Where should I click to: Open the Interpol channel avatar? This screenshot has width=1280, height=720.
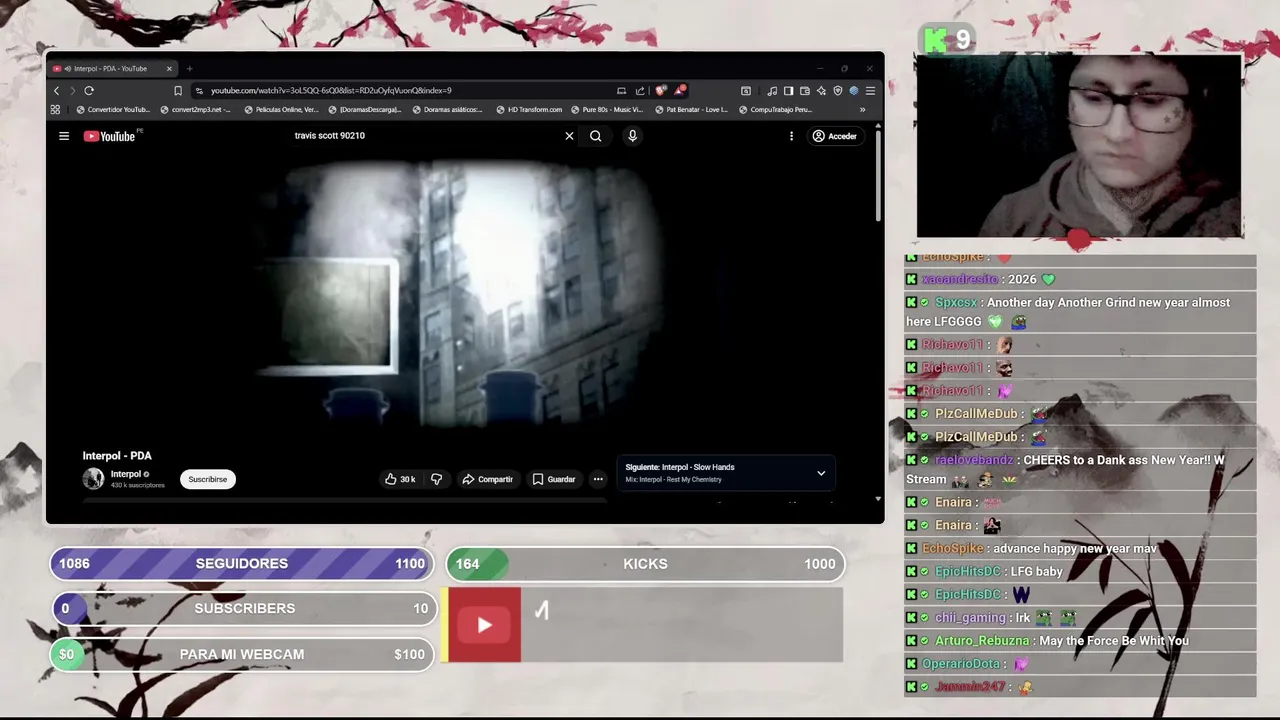pos(93,479)
